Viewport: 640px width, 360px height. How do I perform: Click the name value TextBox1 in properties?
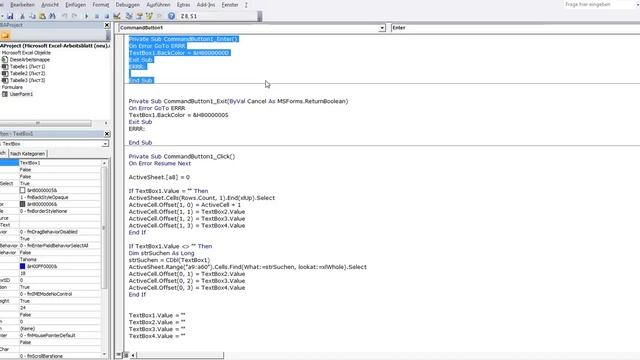pos(60,163)
